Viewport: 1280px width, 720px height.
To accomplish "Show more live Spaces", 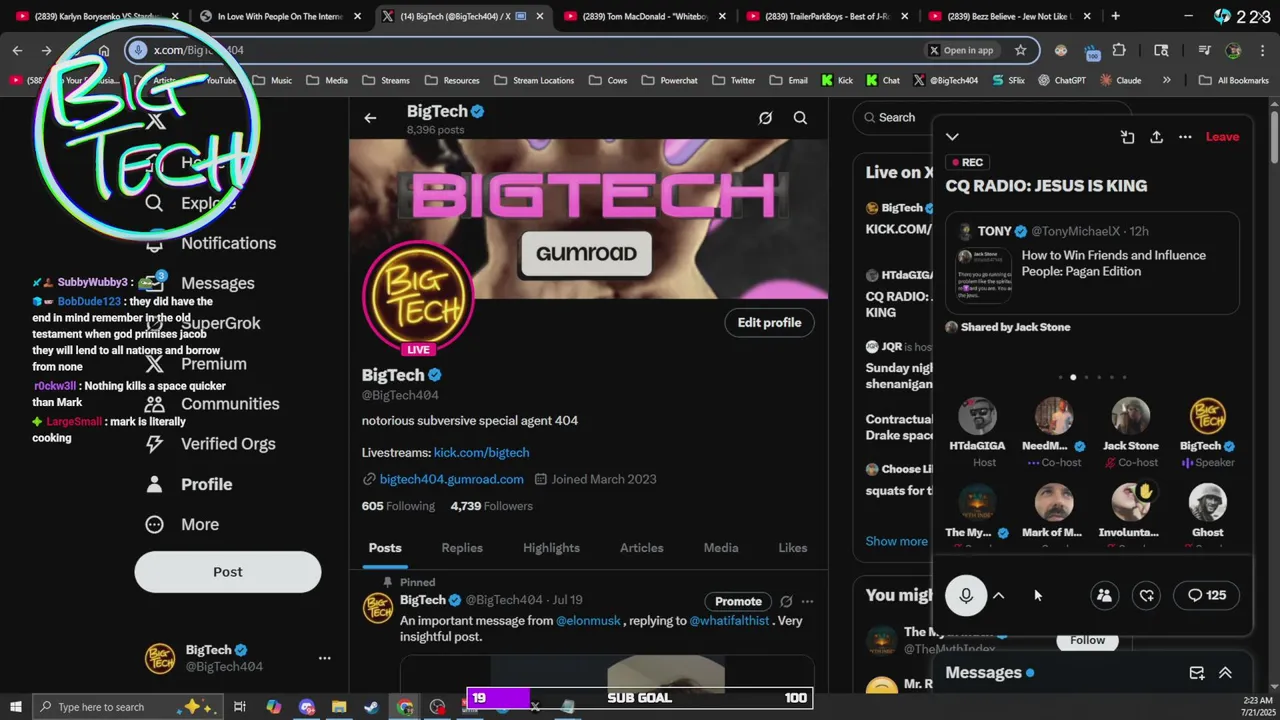I will (x=897, y=541).
